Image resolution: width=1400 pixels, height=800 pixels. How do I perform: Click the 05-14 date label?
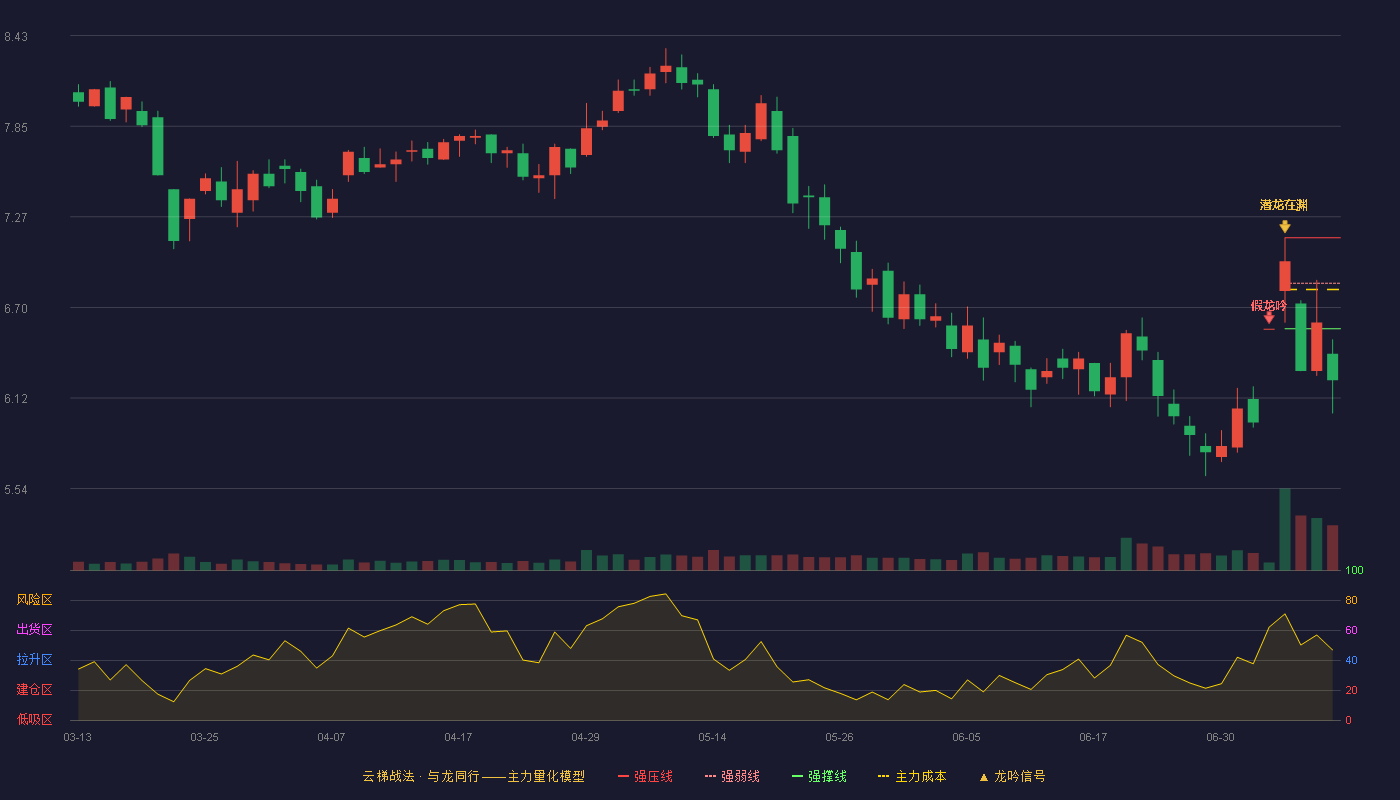[x=712, y=737]
